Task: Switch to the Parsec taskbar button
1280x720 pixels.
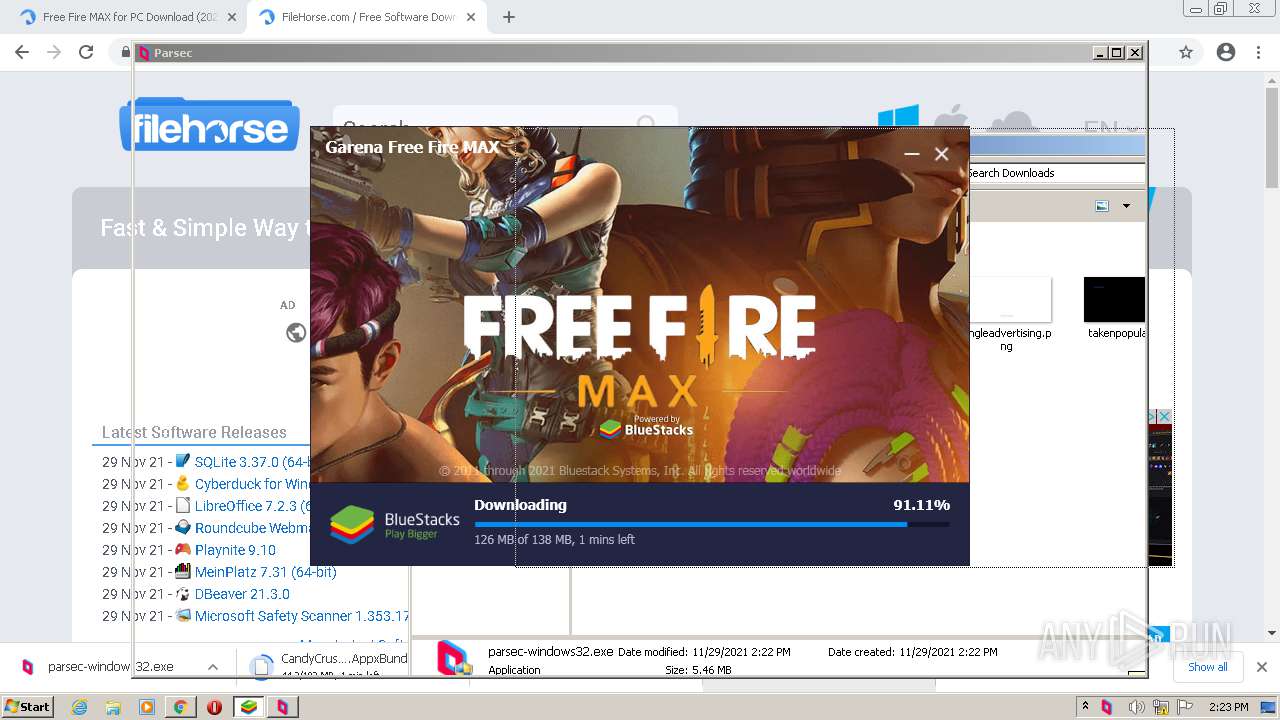Action: [x=282, y=706]
